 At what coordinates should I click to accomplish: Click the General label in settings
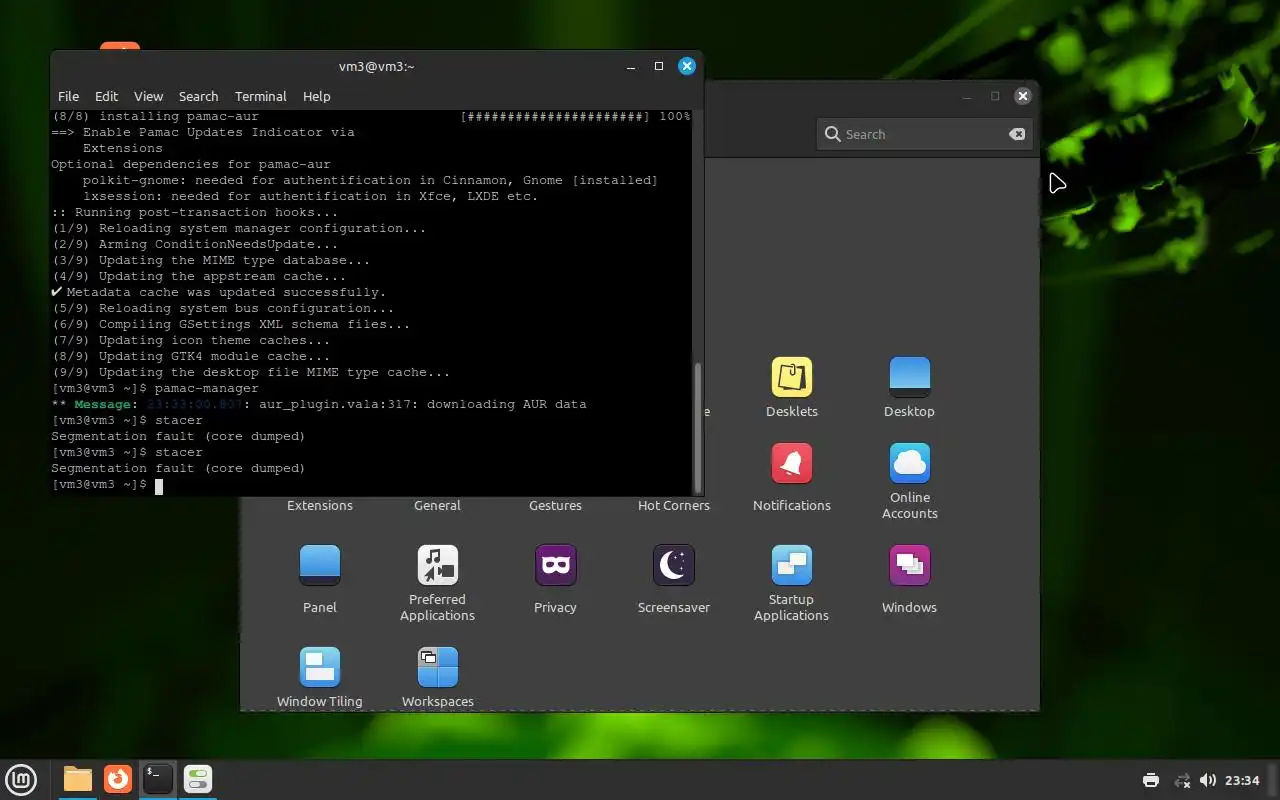(437, 505)
